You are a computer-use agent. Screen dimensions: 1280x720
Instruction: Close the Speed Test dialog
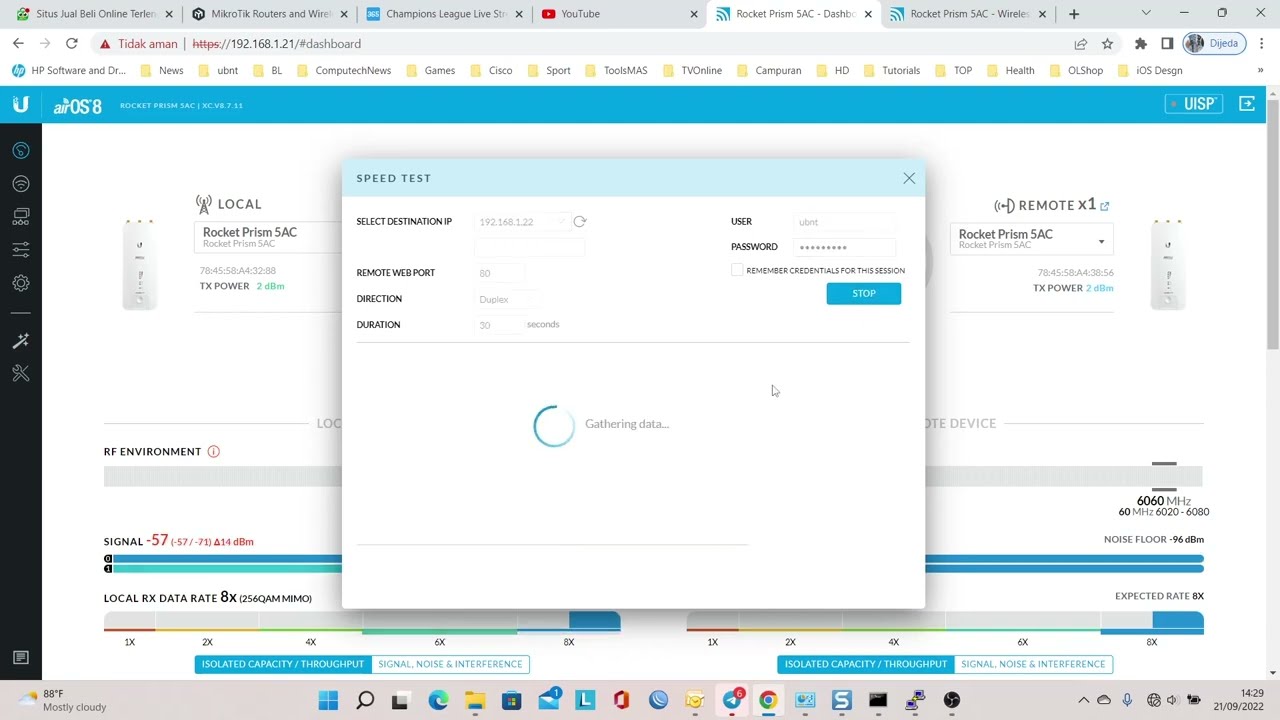[909, 178]
